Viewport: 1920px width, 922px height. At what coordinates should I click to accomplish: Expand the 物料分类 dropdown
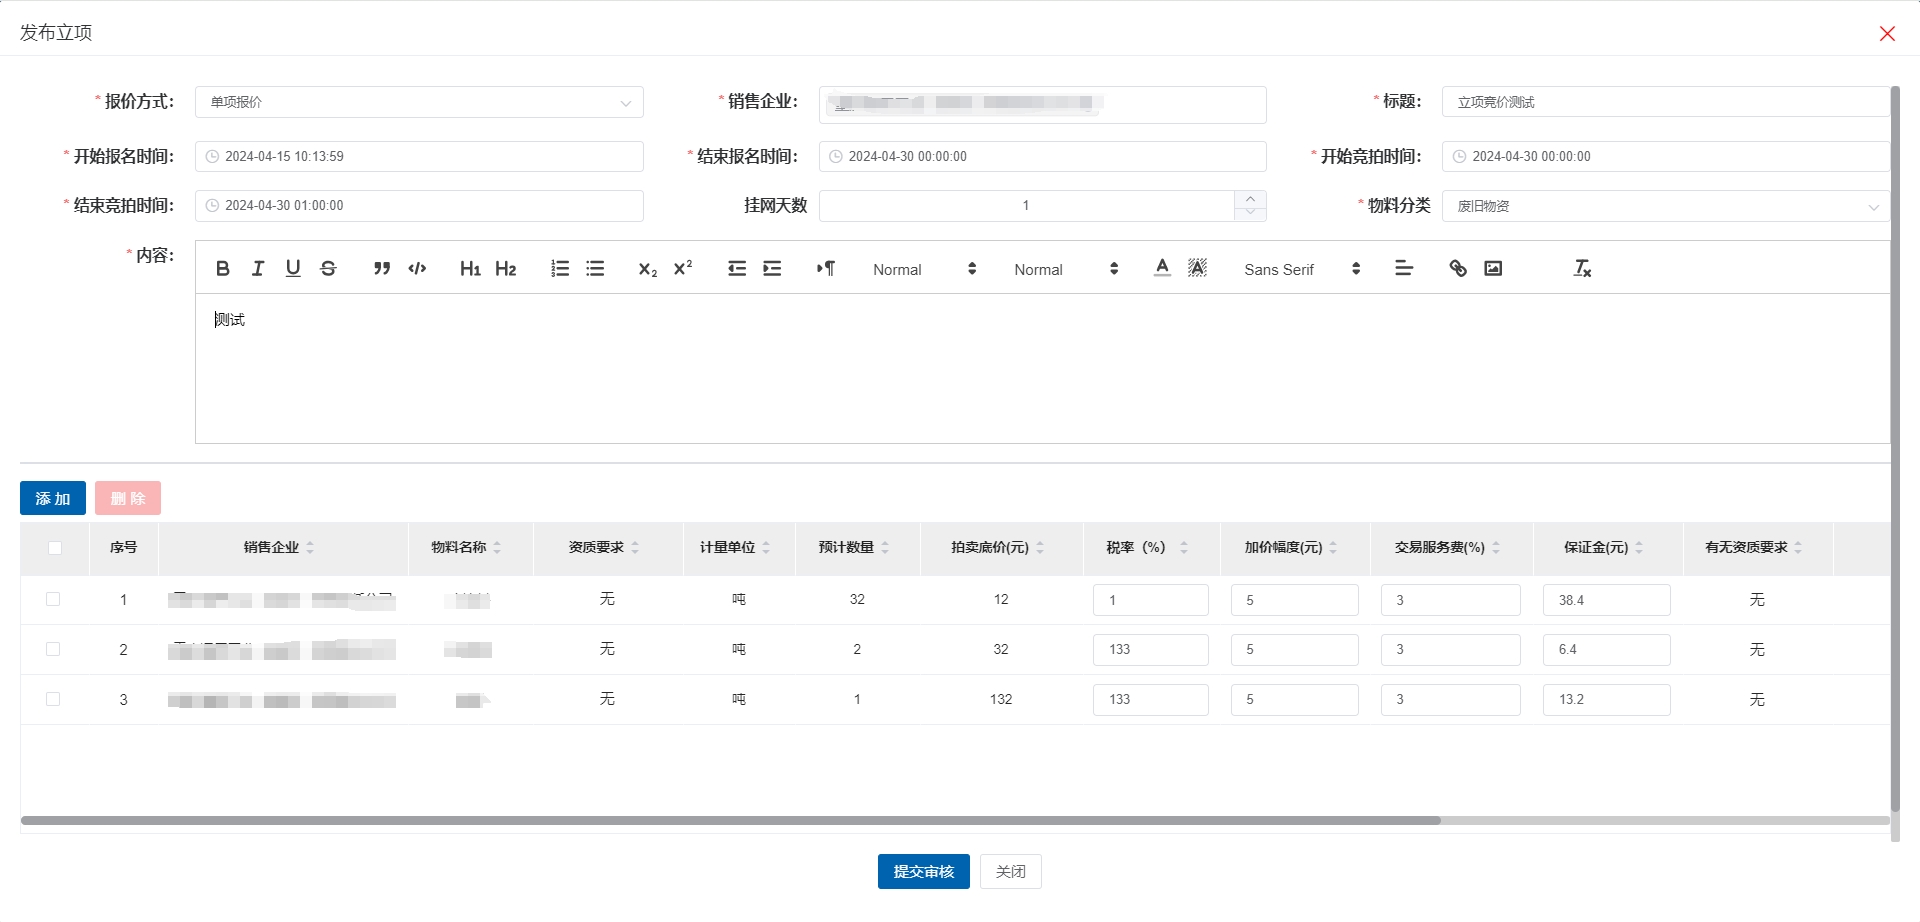click(1665, 206)
